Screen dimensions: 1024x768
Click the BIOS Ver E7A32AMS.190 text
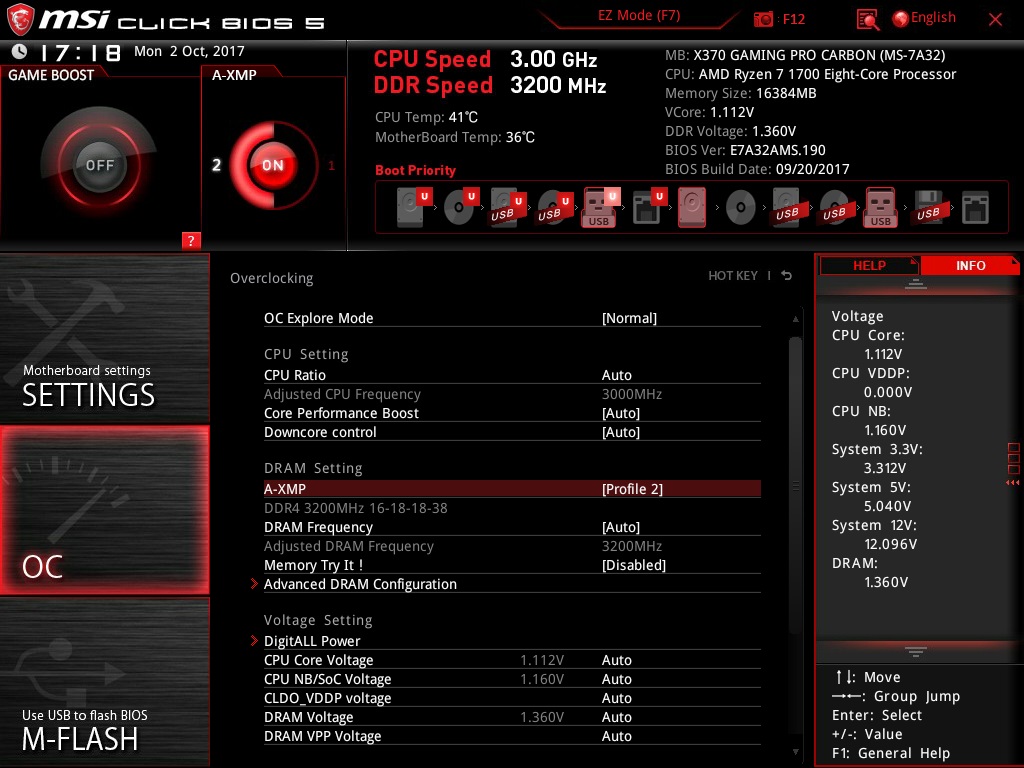pos(745,150)
